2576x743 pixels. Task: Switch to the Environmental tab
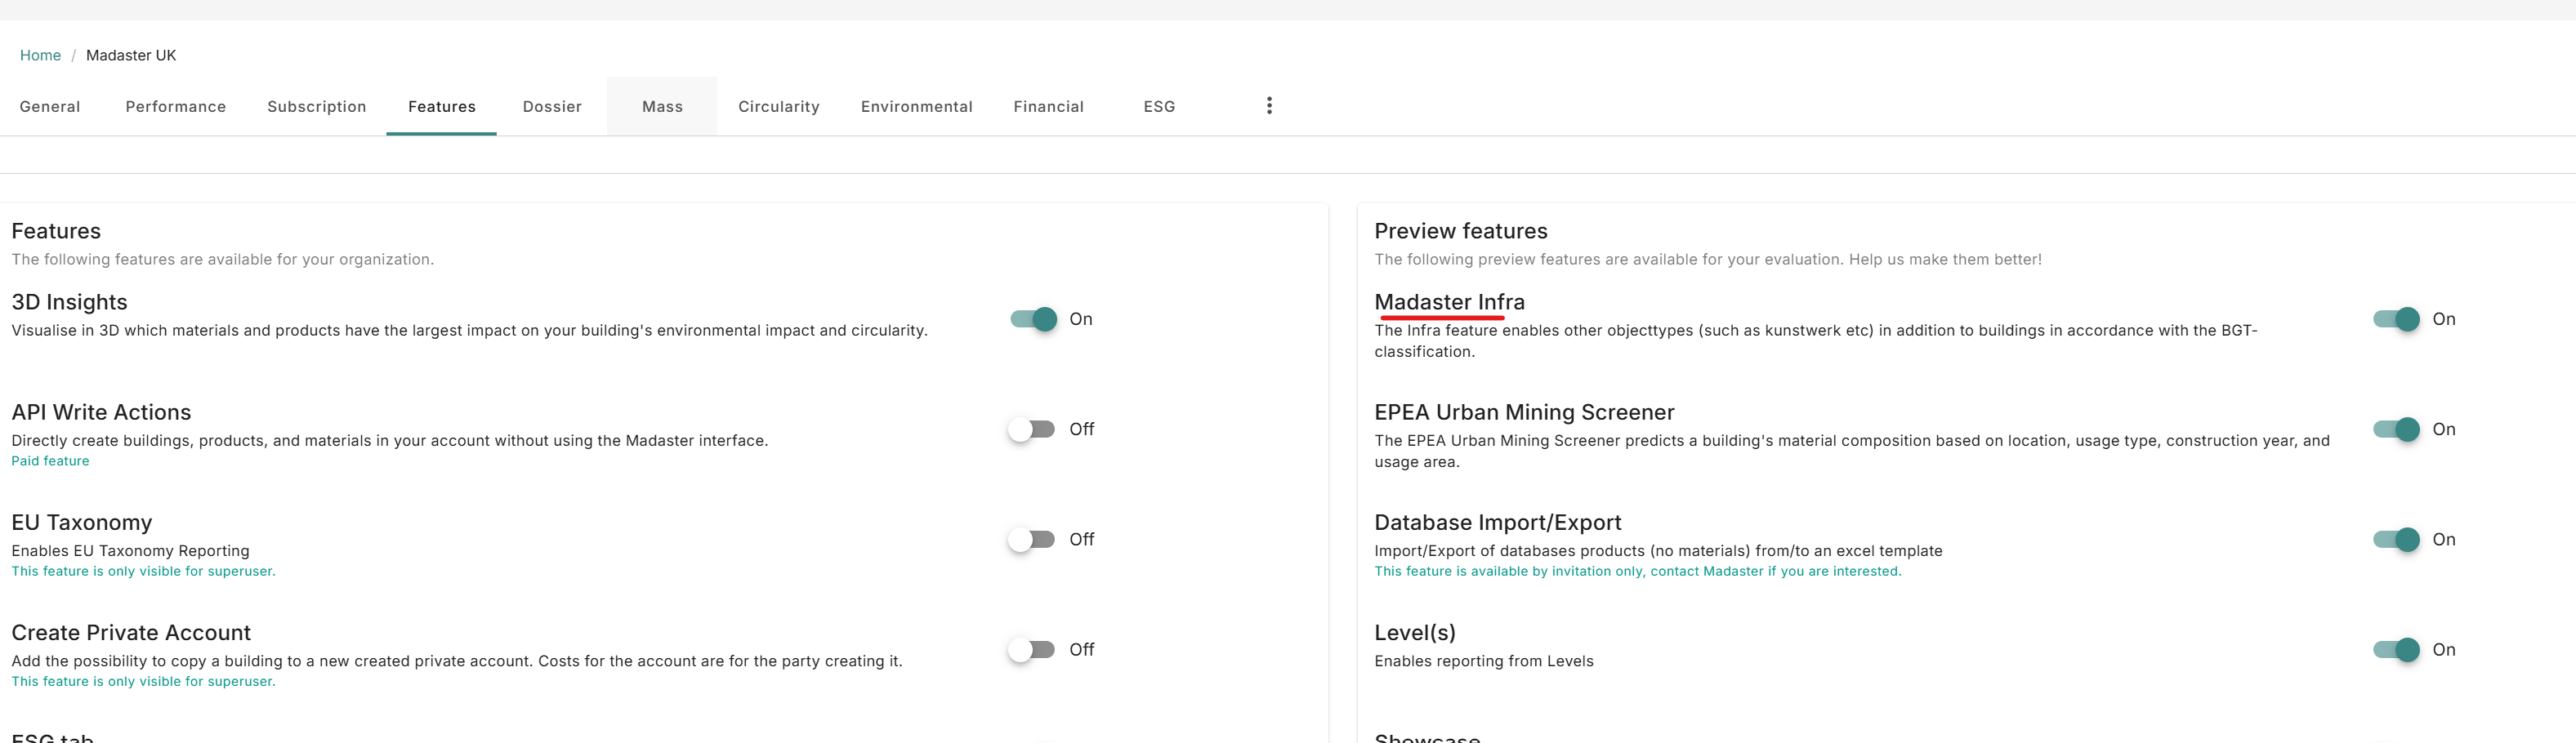click(917, 106)
